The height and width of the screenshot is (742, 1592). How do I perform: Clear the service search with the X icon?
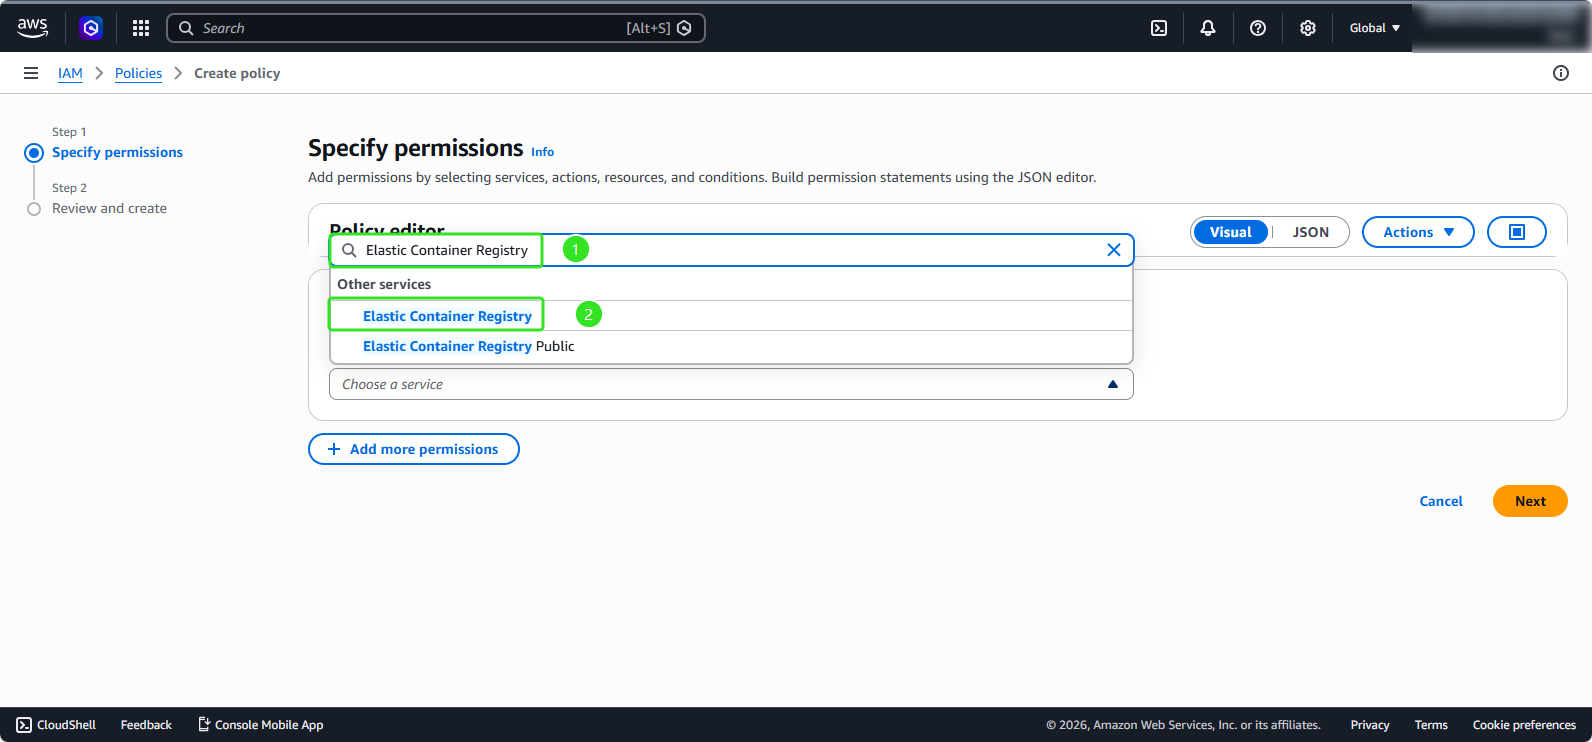[1114, 250]
